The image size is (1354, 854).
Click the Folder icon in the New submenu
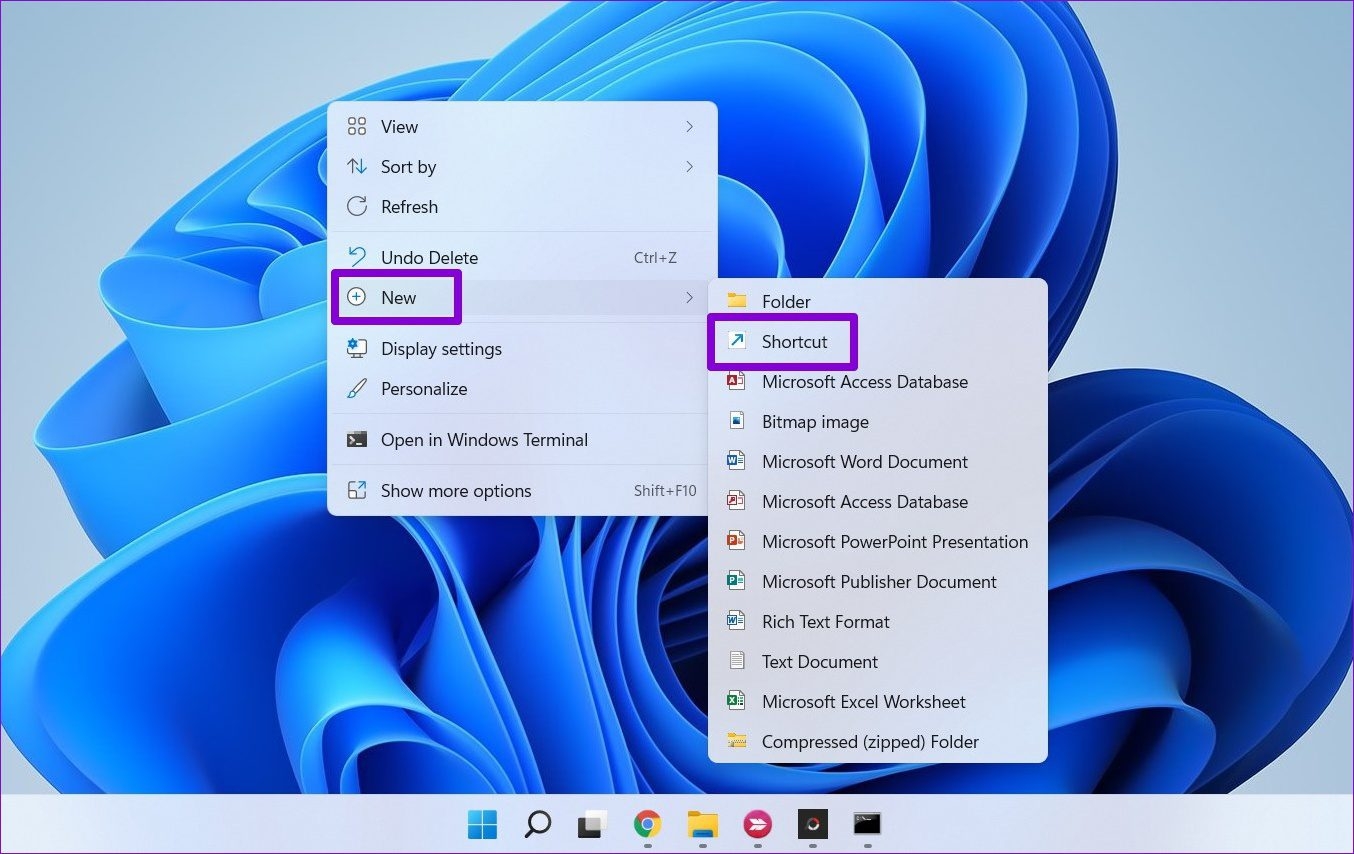click(x=737, y=300)
